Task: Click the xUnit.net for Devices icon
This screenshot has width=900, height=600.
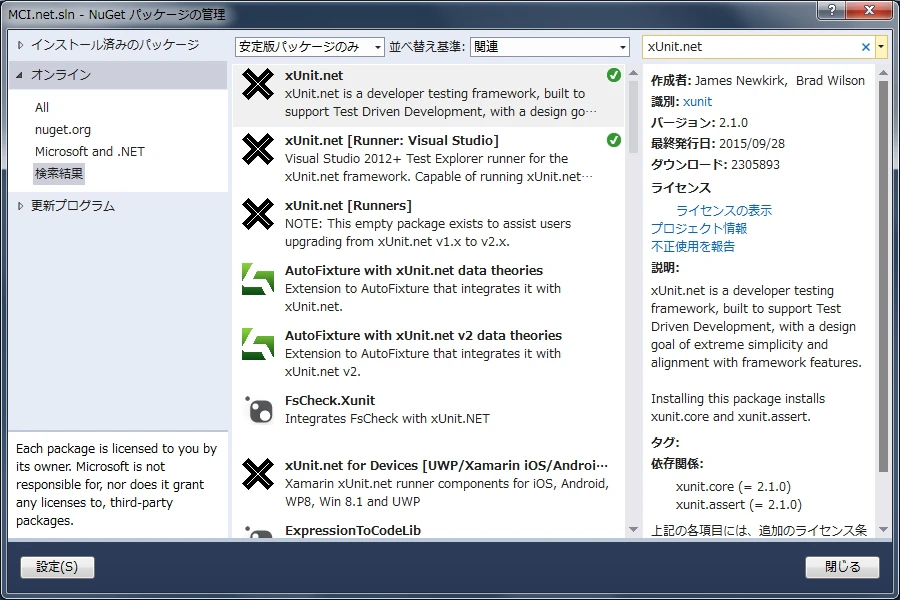Action: [x=258, y=474]
